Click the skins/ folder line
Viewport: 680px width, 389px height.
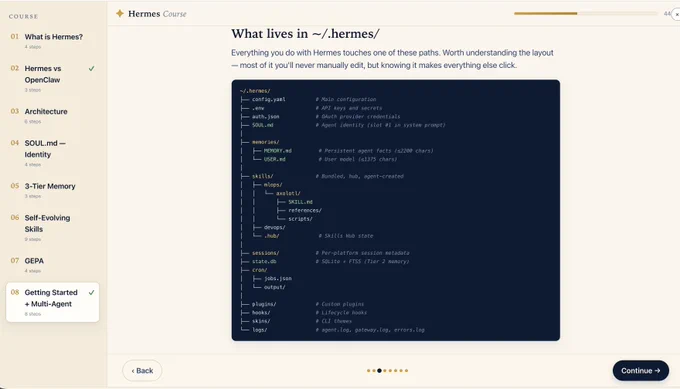pos(261,321)
